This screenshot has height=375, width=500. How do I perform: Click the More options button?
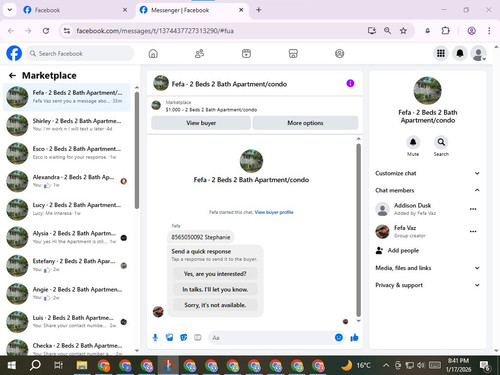pyautogui.click(x=305, y=123)
